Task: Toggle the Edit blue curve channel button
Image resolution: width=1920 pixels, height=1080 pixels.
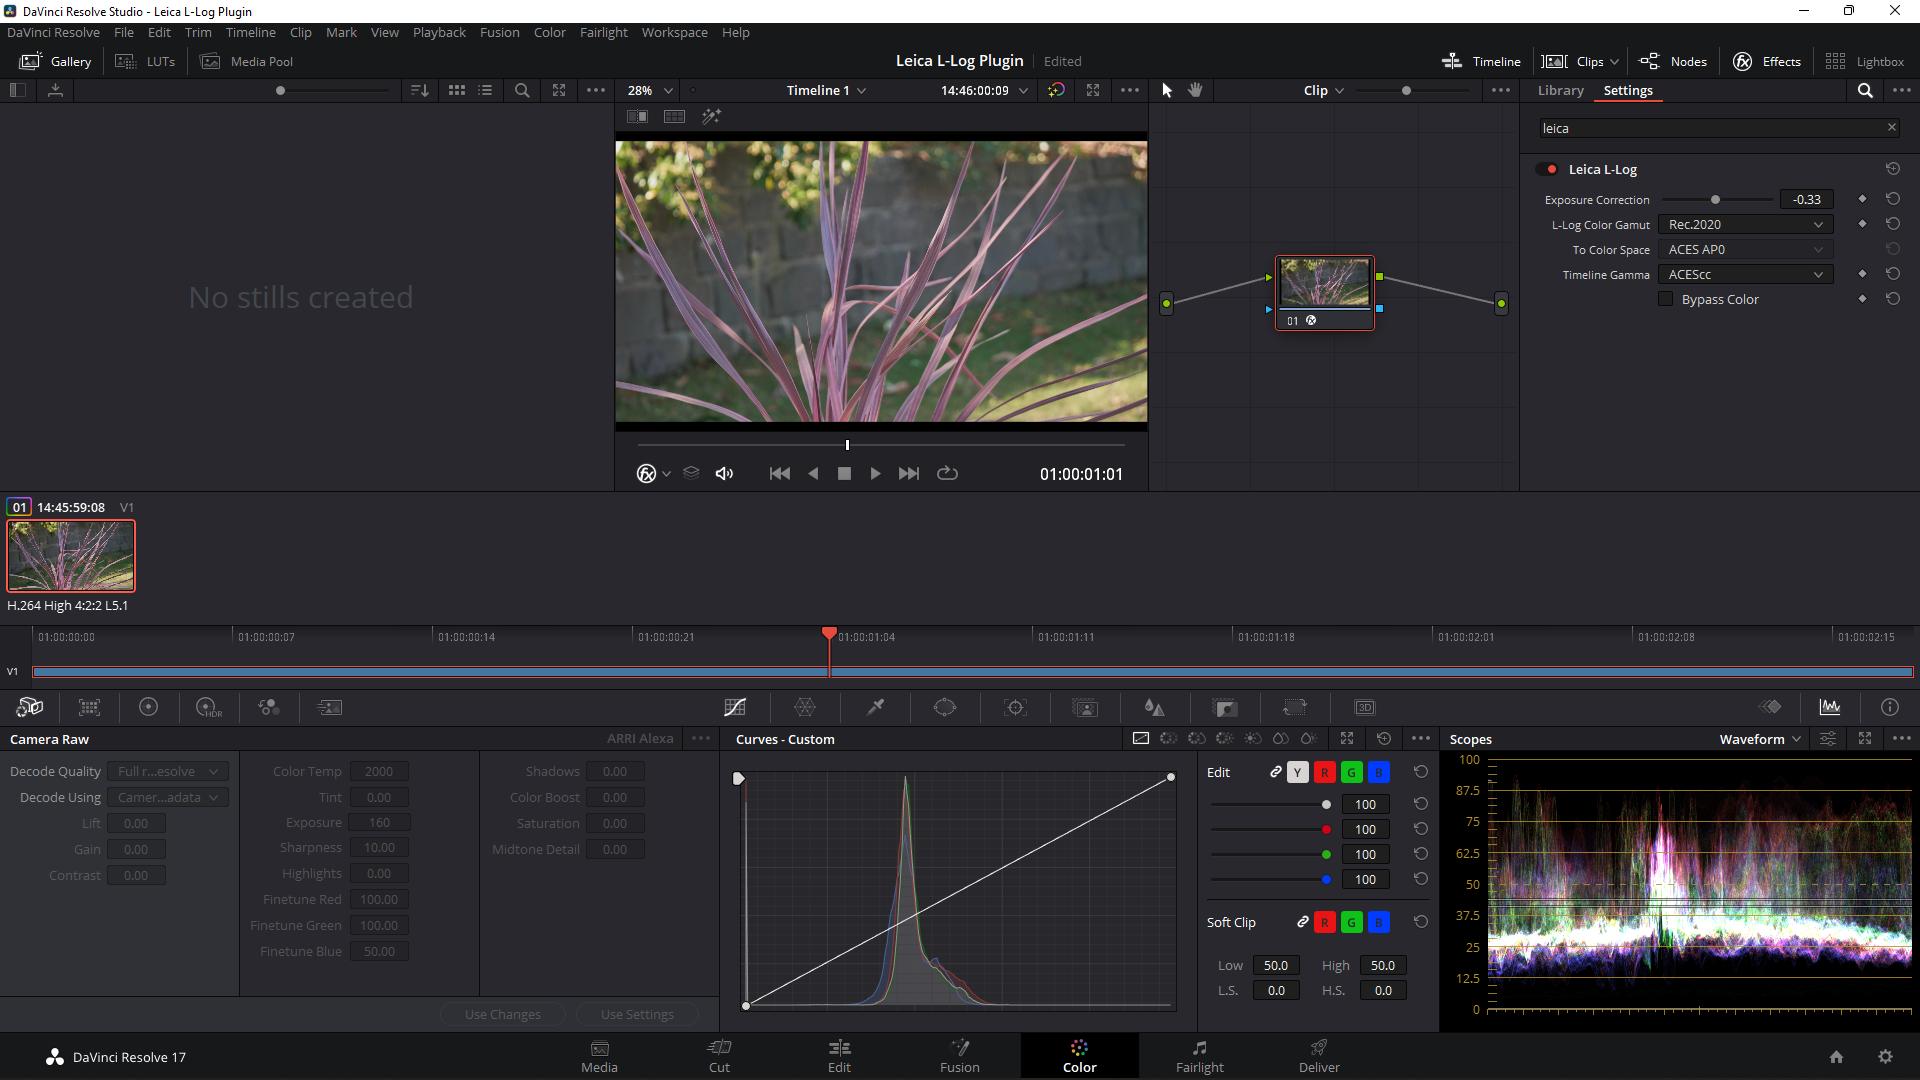Action: click(1378, 772)
